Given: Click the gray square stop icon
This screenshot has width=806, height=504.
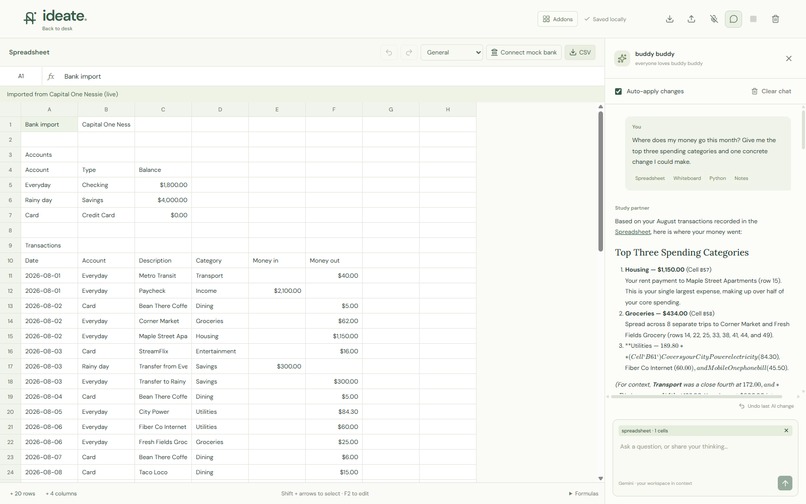Looking at the screenshot, I should pos(753,19).
